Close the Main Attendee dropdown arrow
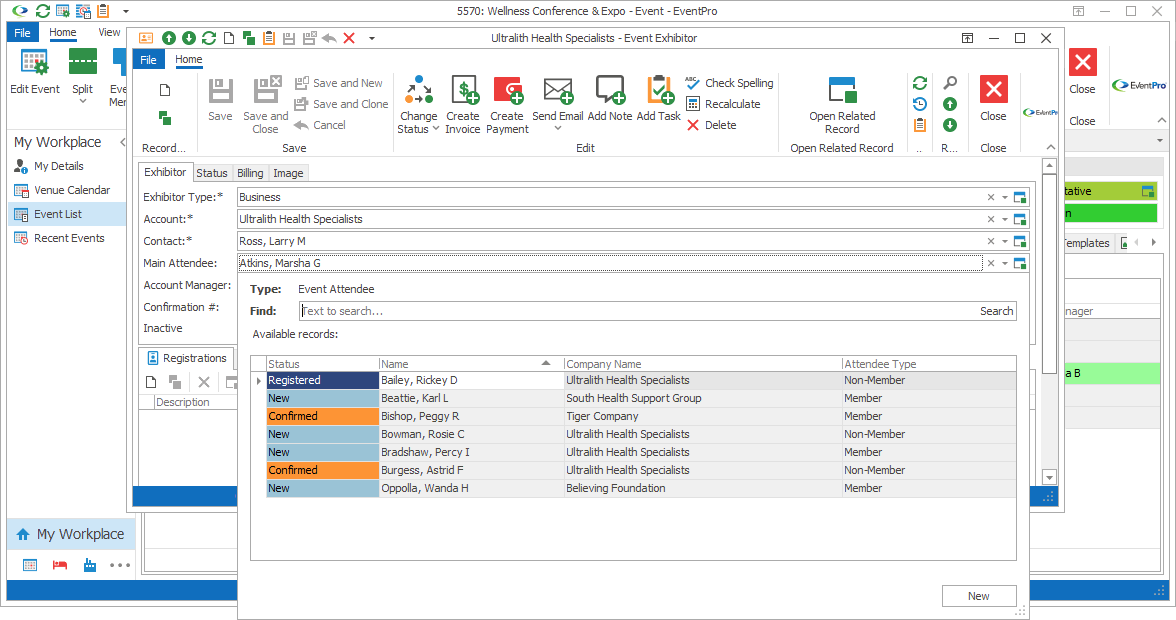The width and height of the screenshot is (1176, 620). pos(1005,263)
